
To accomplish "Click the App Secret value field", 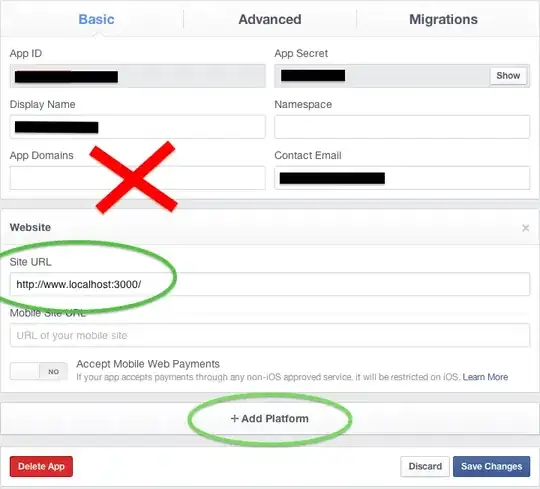I will (382, 76).
